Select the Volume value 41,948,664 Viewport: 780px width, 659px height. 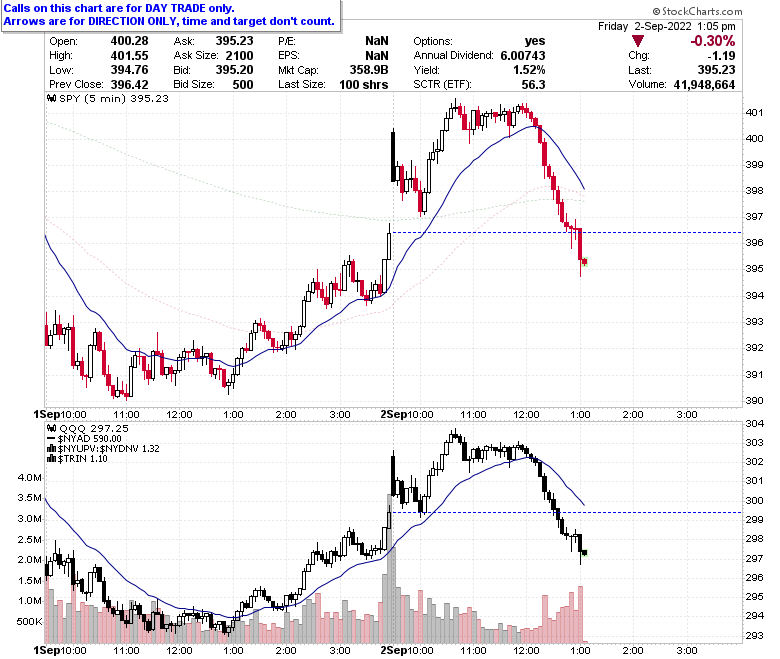pos(704,84)
